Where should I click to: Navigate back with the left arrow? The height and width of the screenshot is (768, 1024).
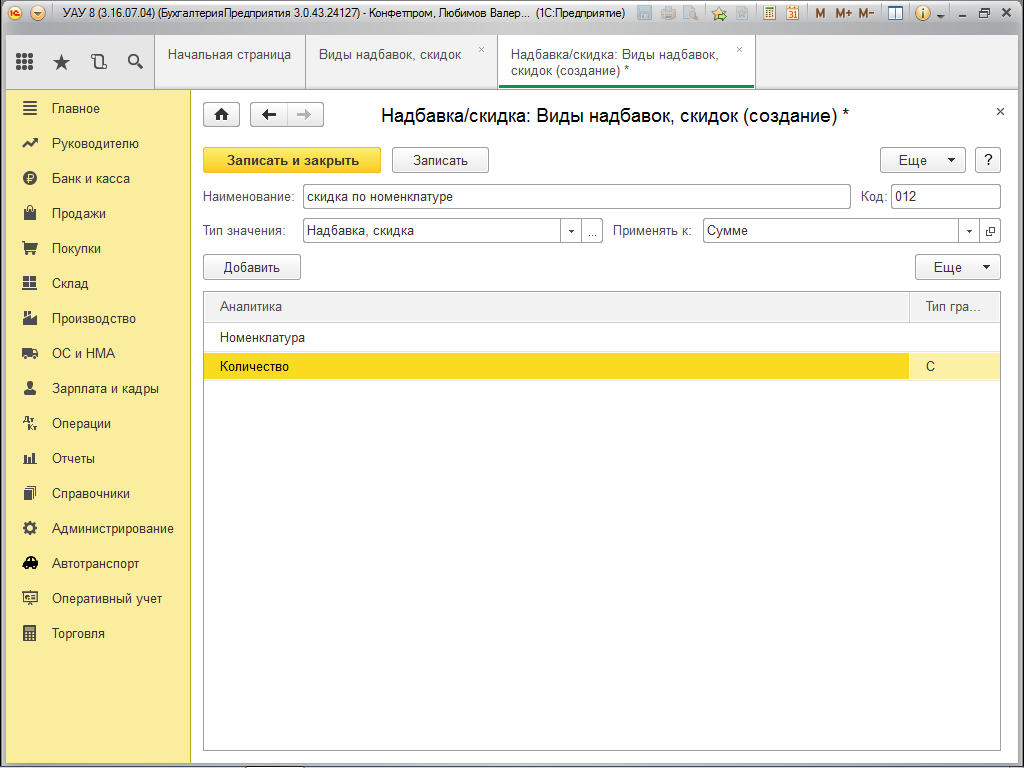tap(268, 115)
